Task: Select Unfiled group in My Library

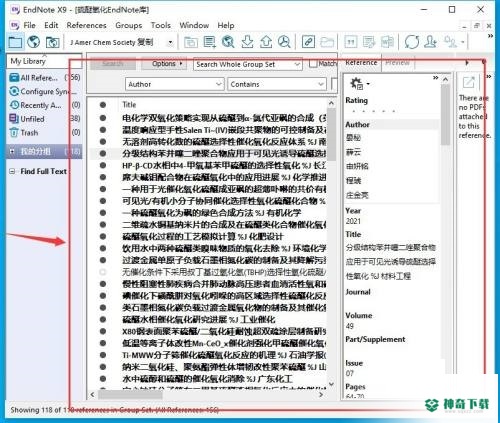Action: 32,119
